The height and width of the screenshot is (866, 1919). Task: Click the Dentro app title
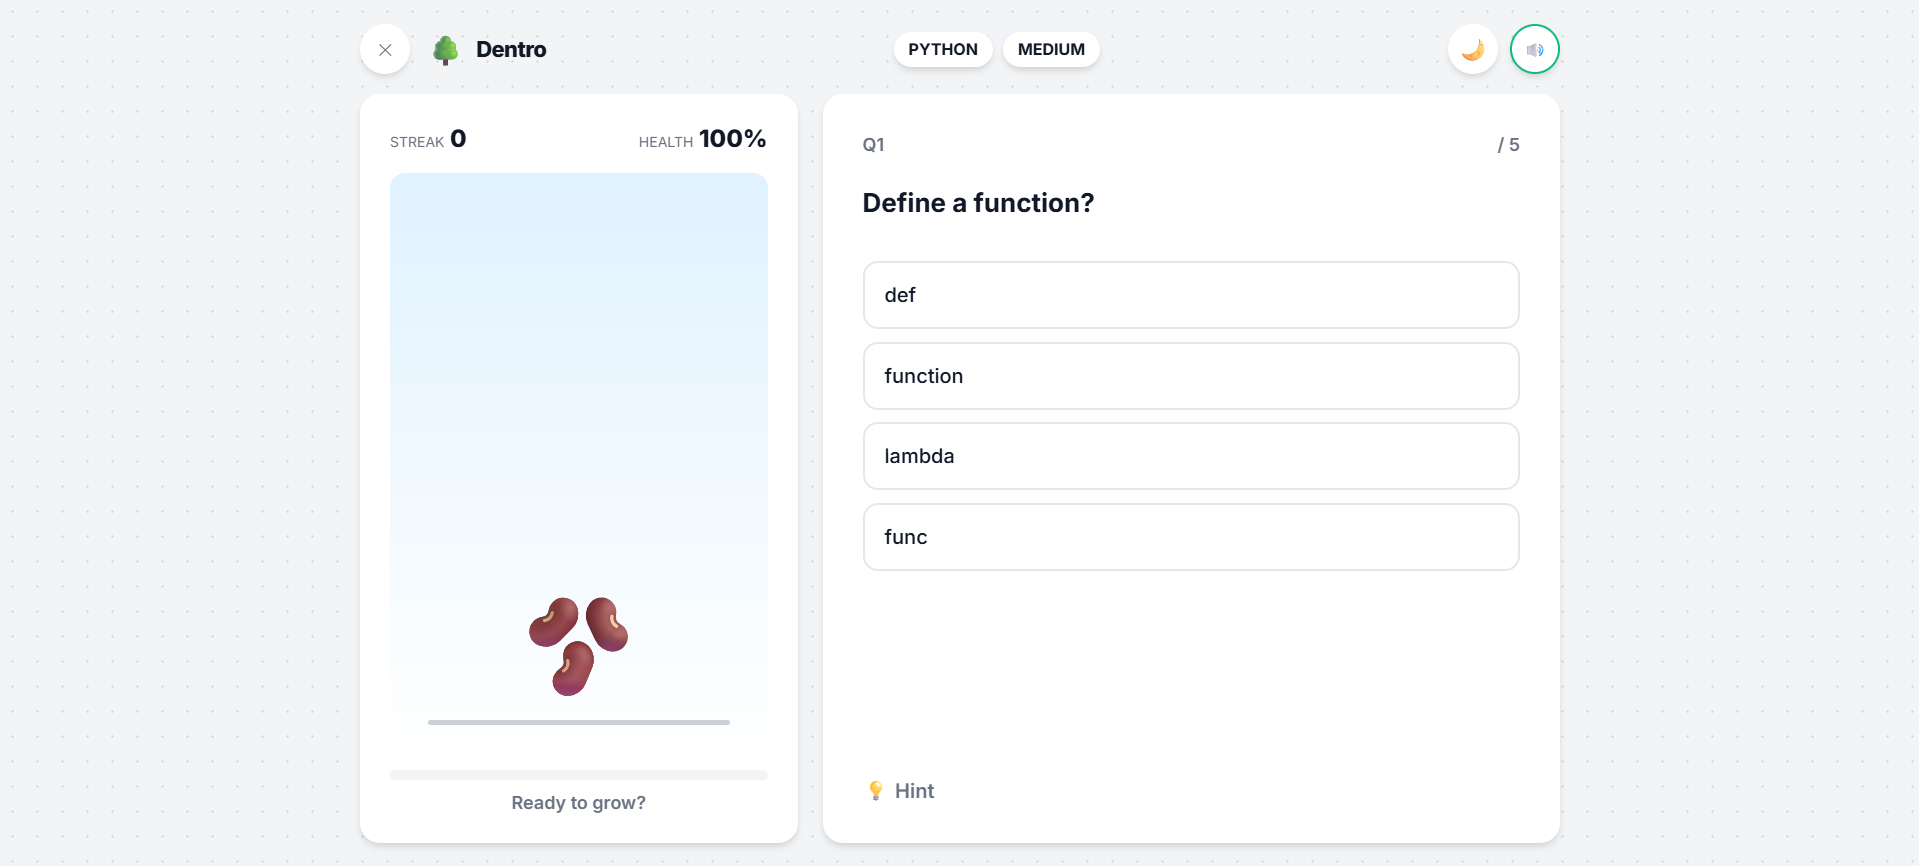point(511,50)
